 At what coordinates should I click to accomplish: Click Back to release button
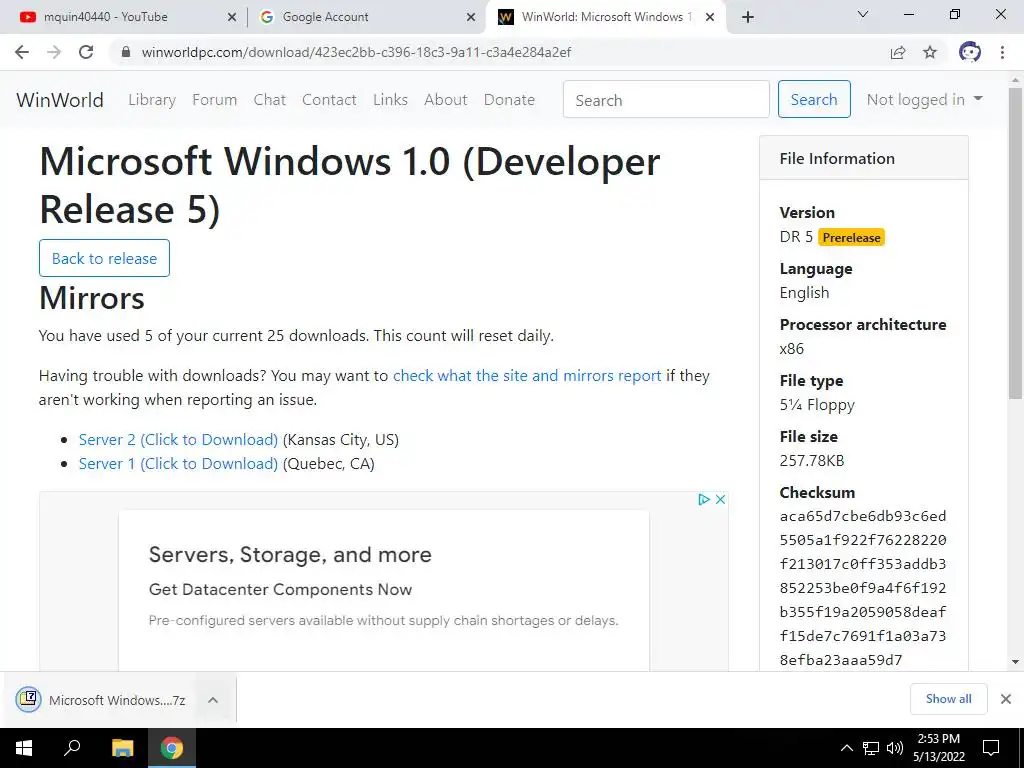[x=104, y=258]
